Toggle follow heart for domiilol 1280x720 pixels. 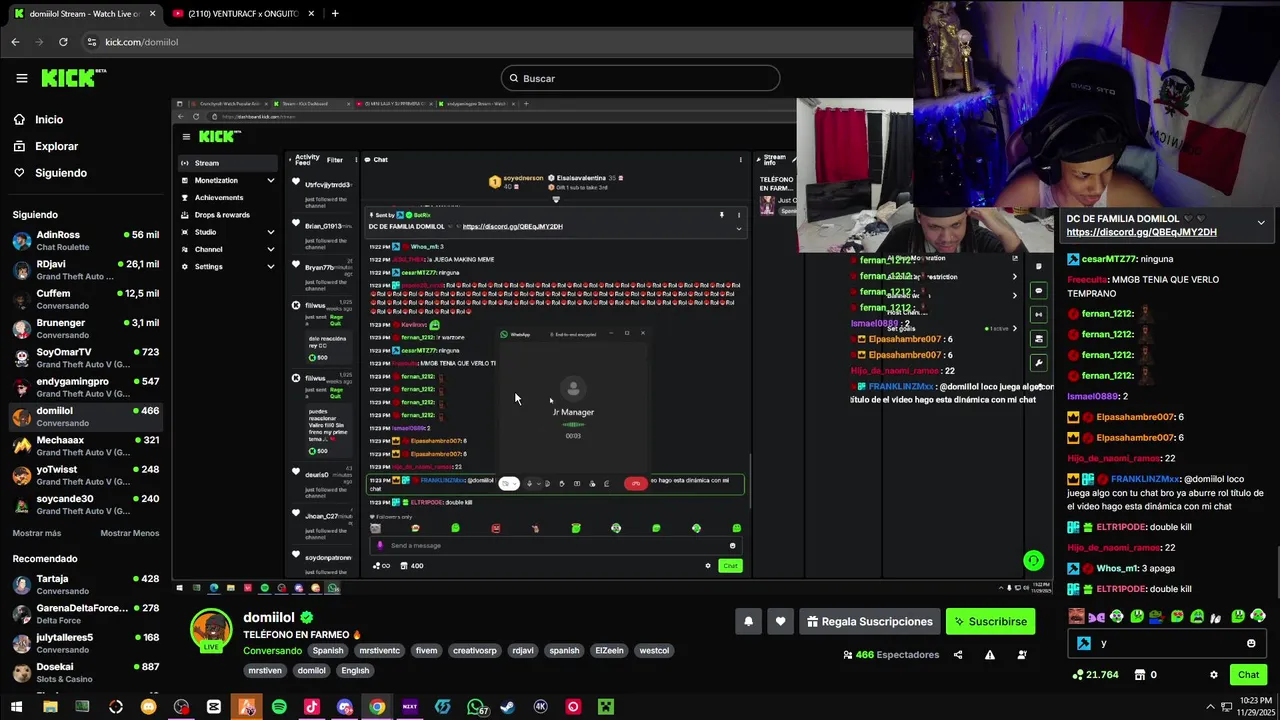tap(780, 621)
